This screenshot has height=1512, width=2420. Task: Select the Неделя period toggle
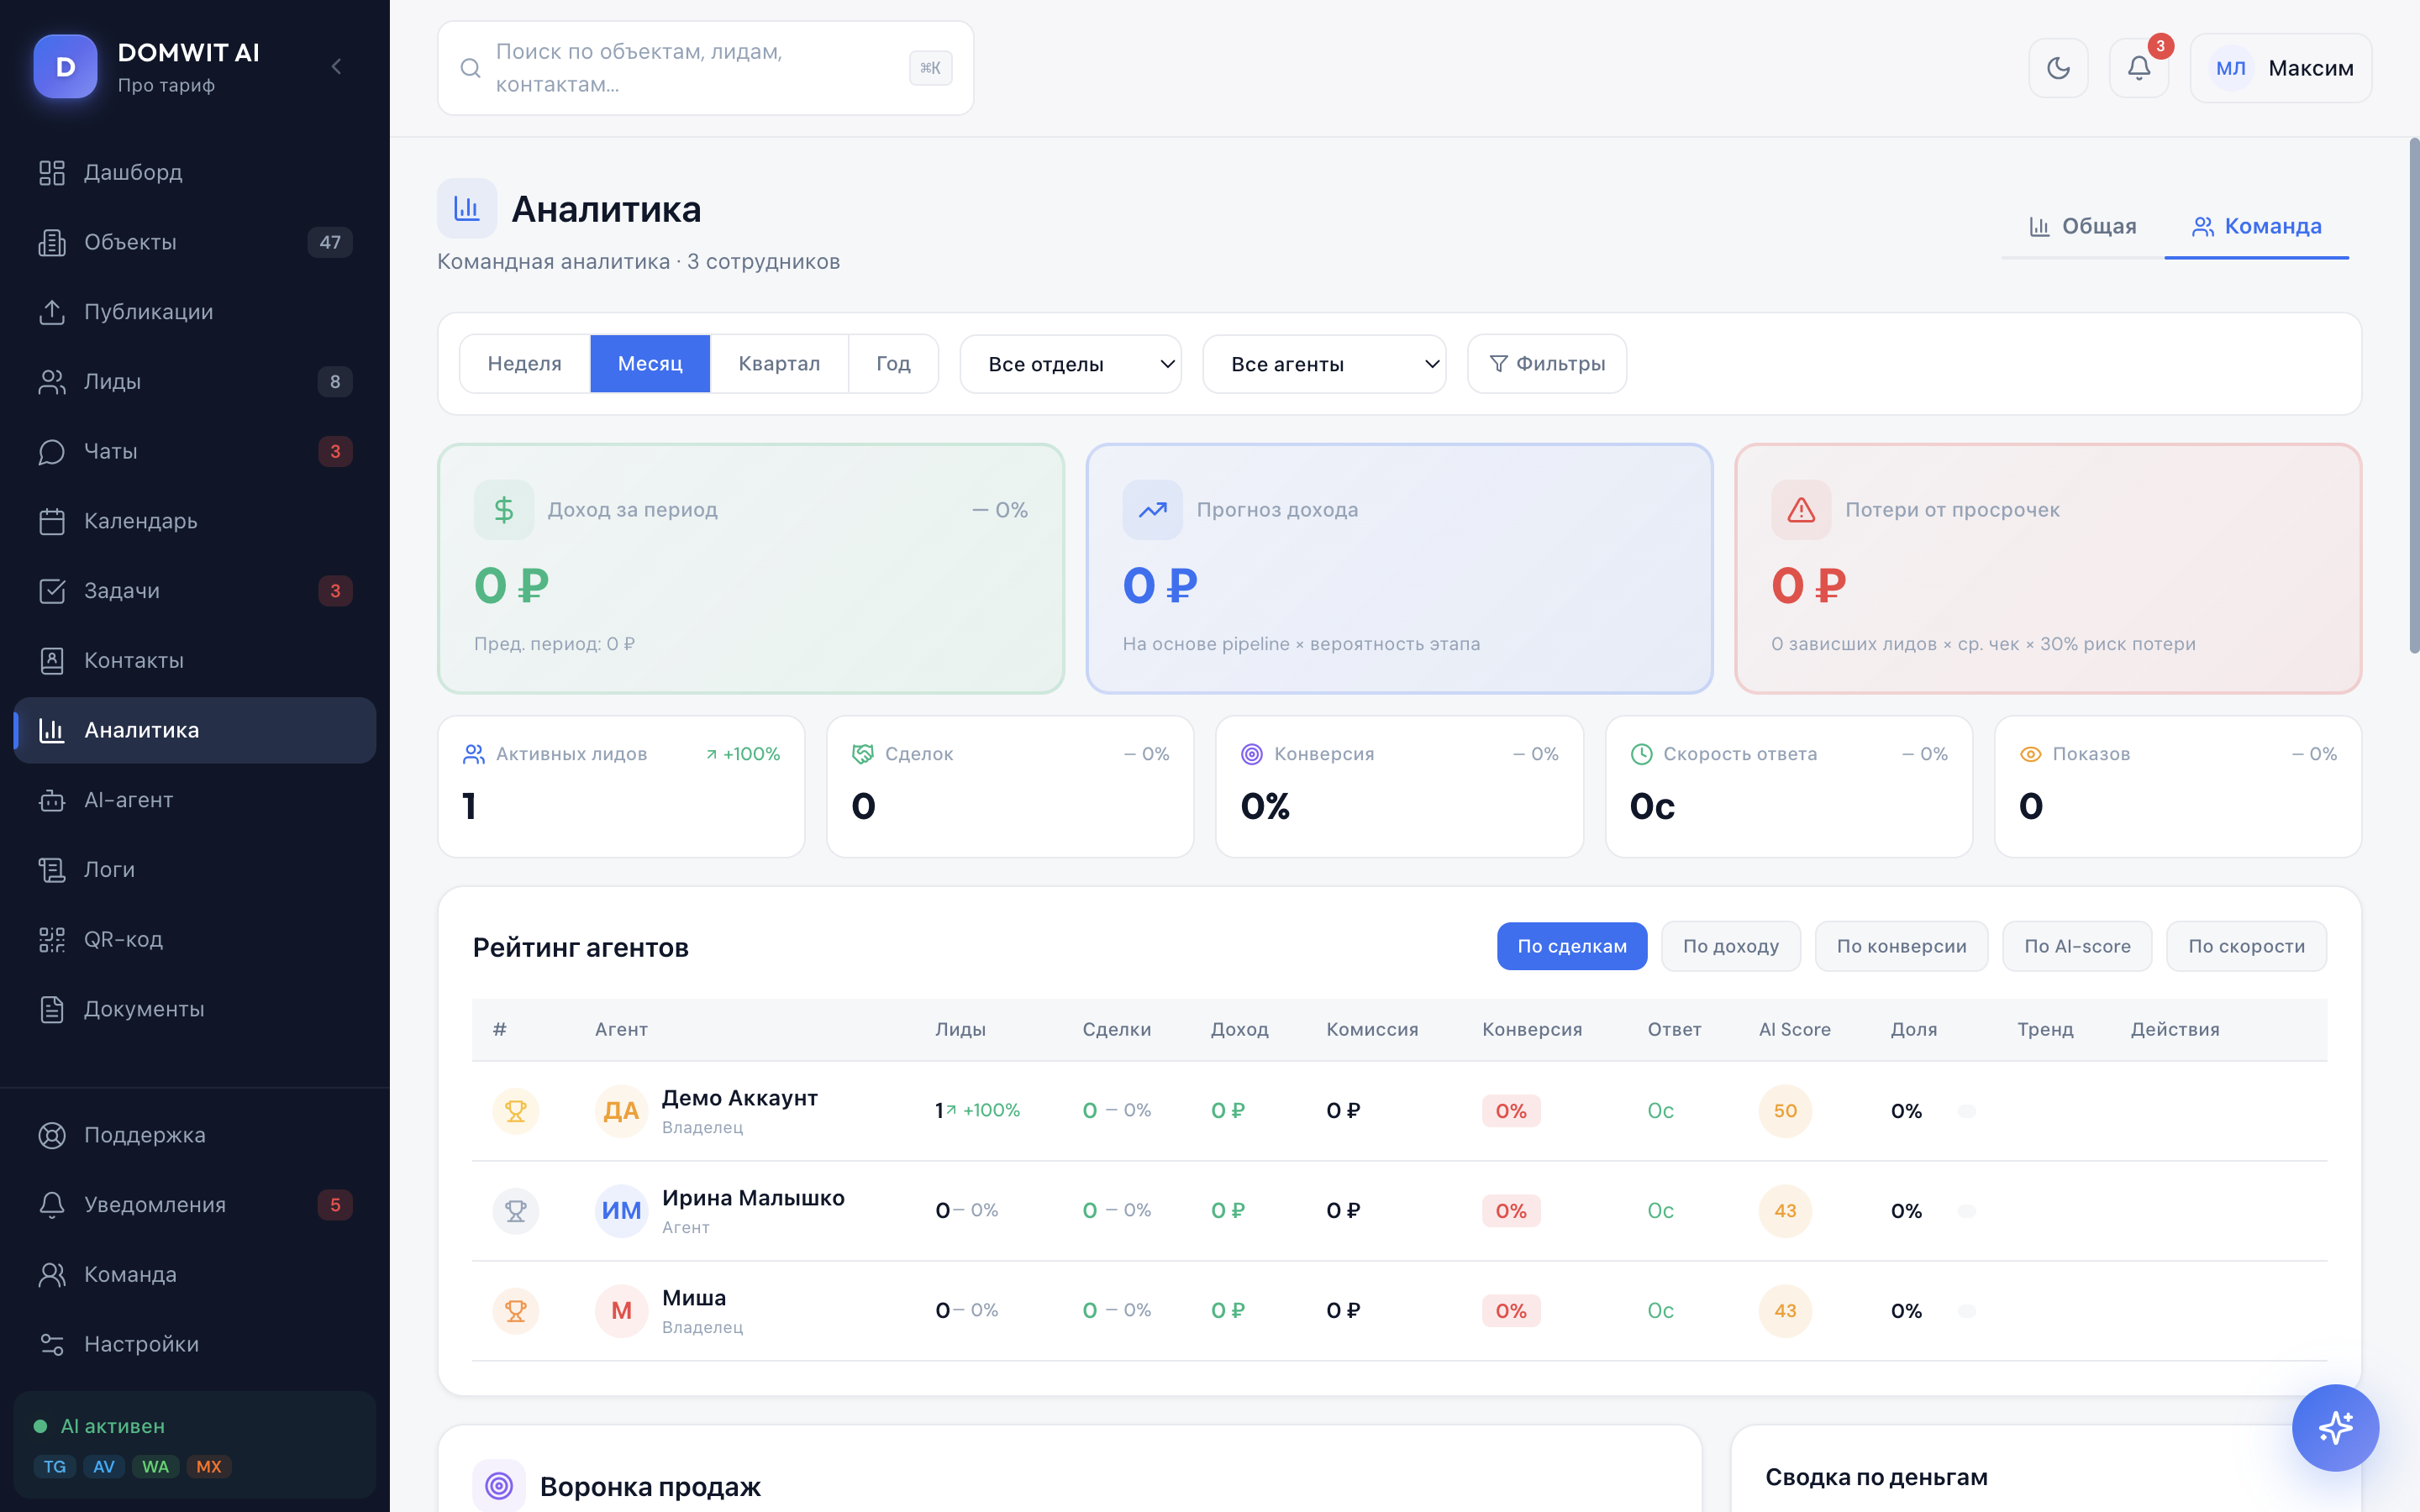tap(524, 363)
